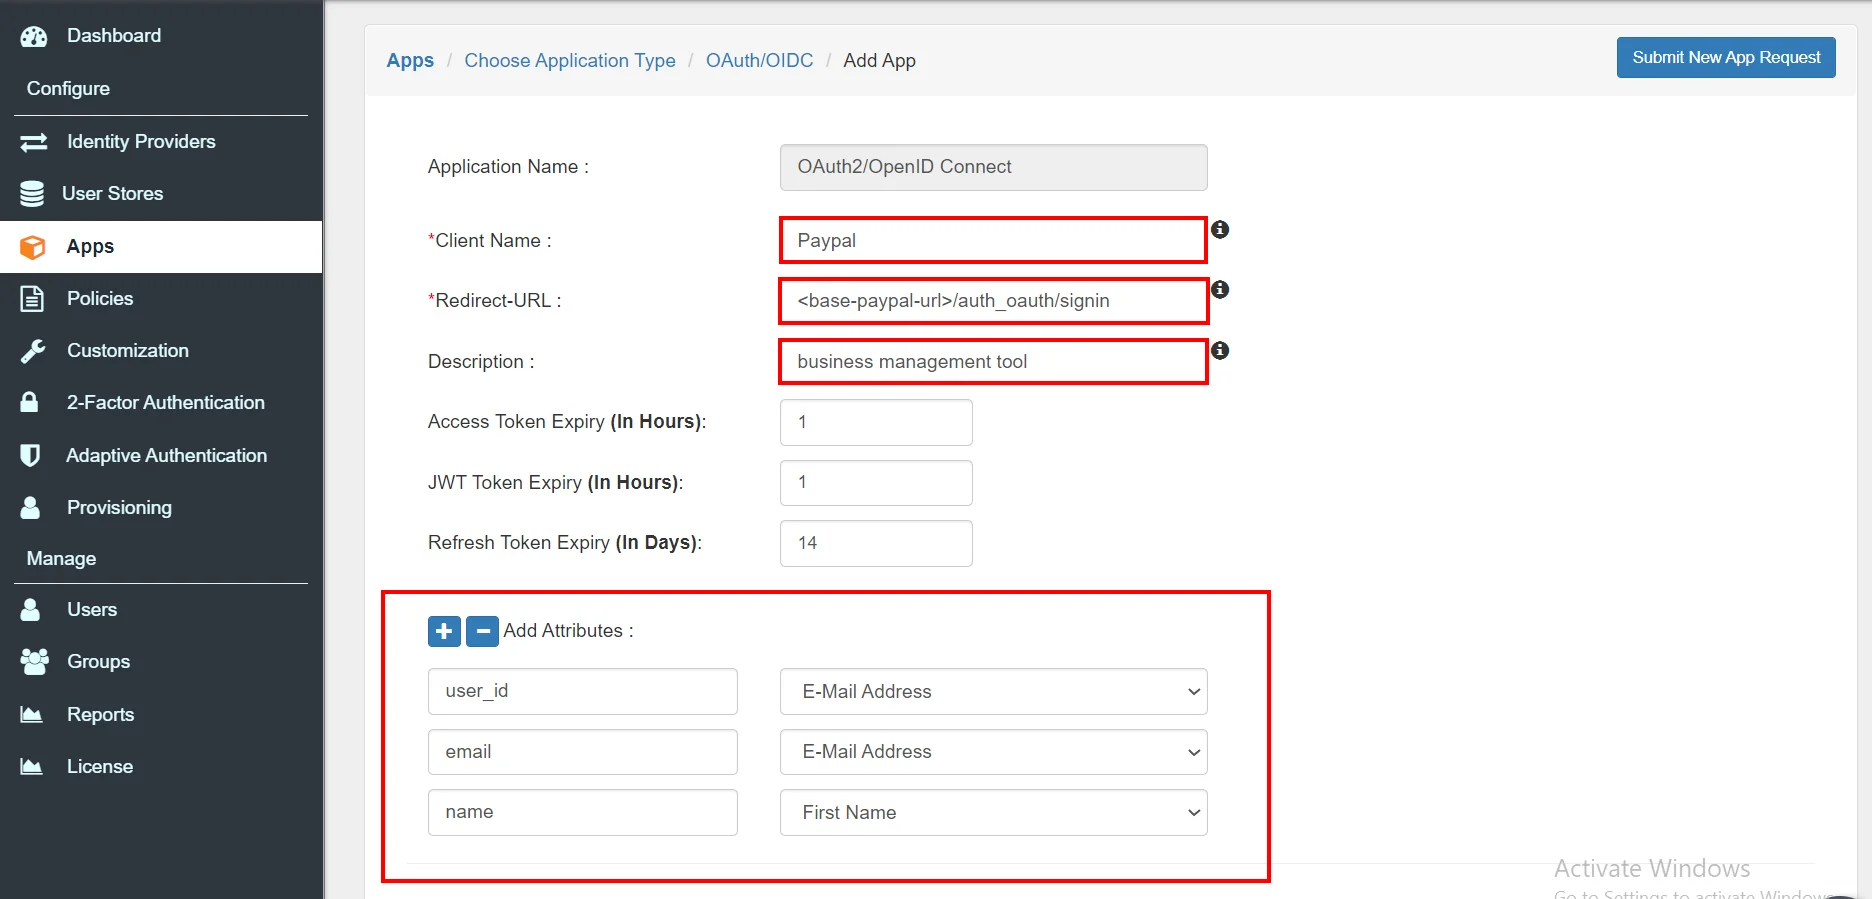Click the Customization wrench icon

coord(33,351)
